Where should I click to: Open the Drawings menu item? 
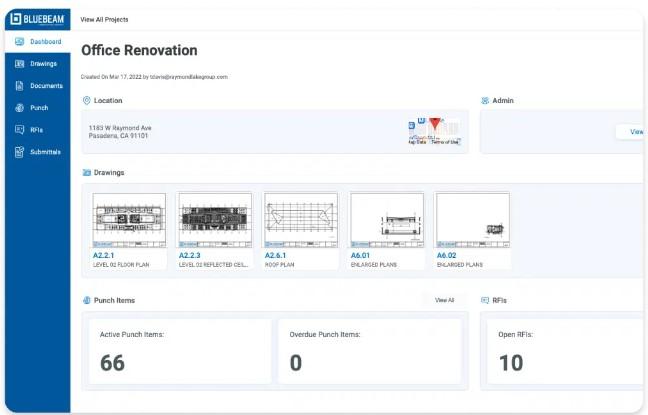click(43, 64)
